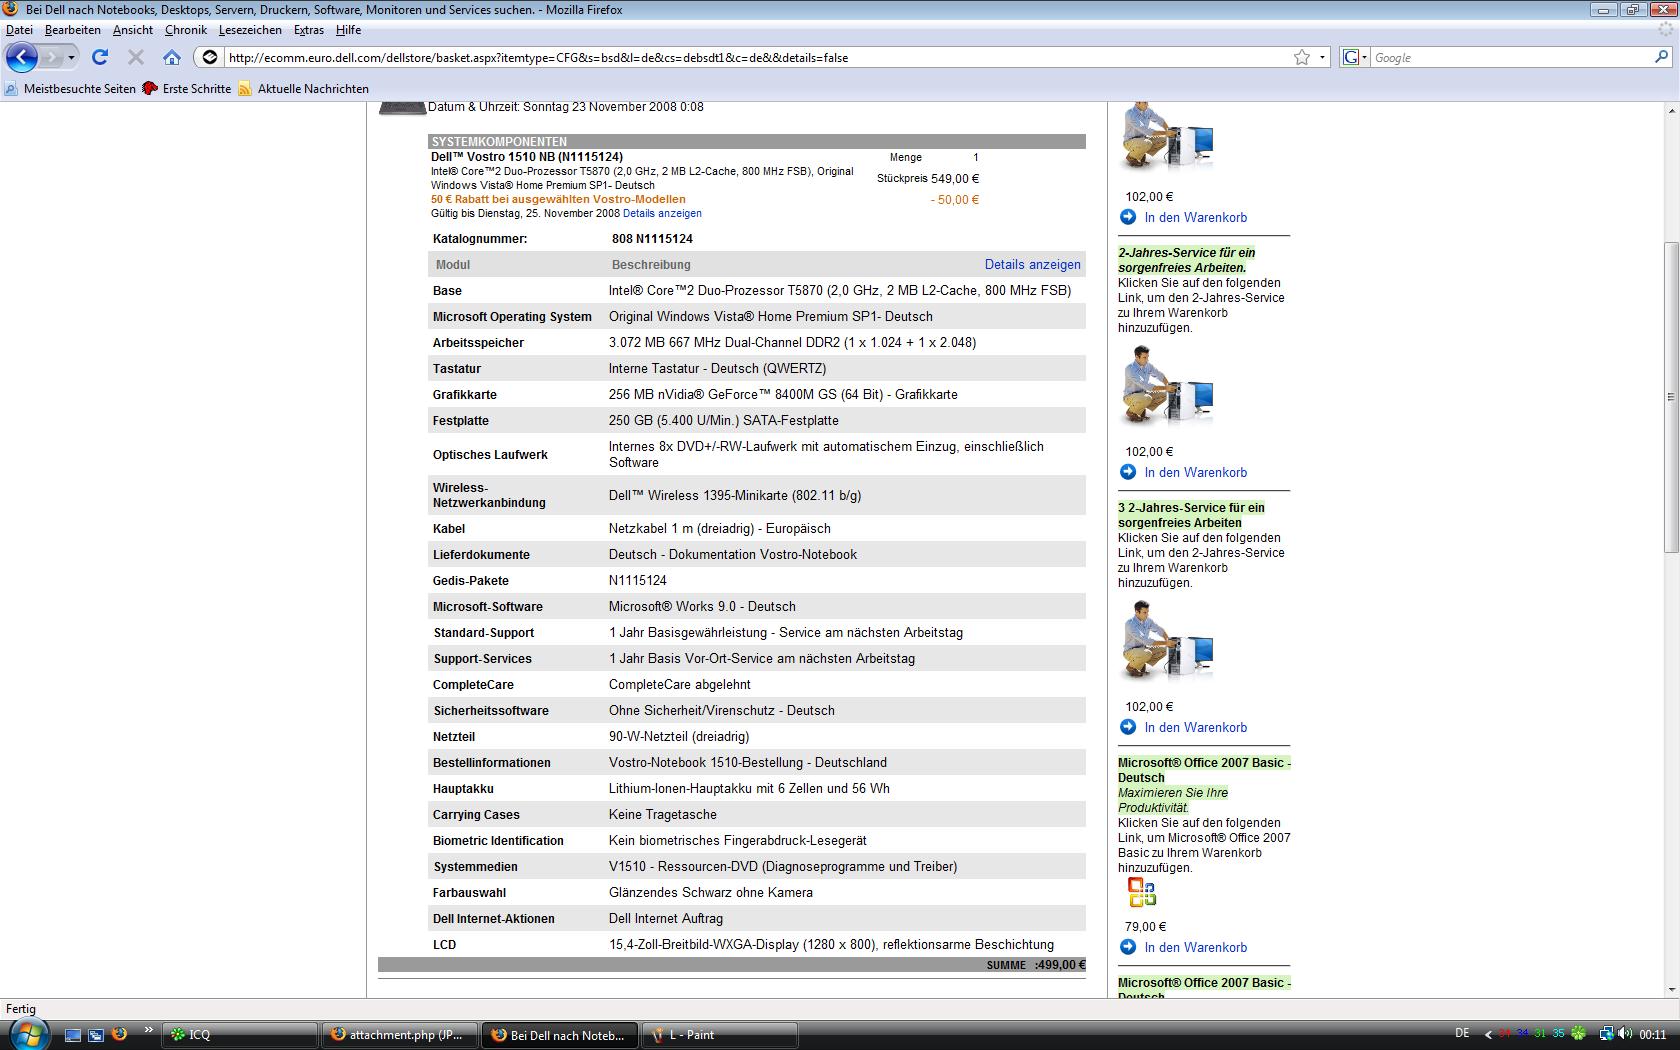The width and height of the screenshot is (1680, 1050).
Task: Bookmark this page with the star icon
Action: tap(1302, 57)
